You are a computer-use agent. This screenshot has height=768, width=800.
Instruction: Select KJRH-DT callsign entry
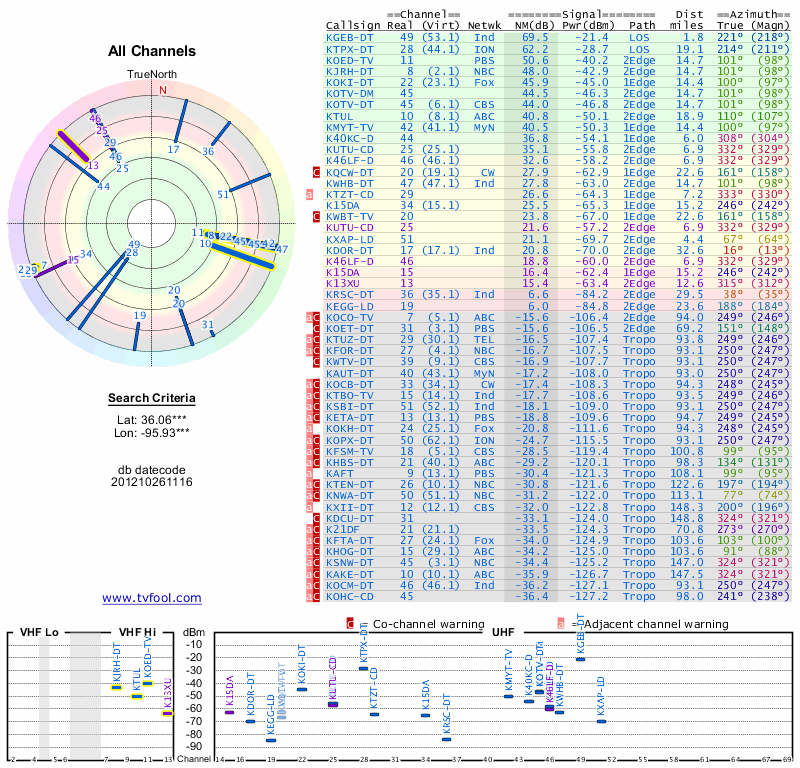point(349,71)
